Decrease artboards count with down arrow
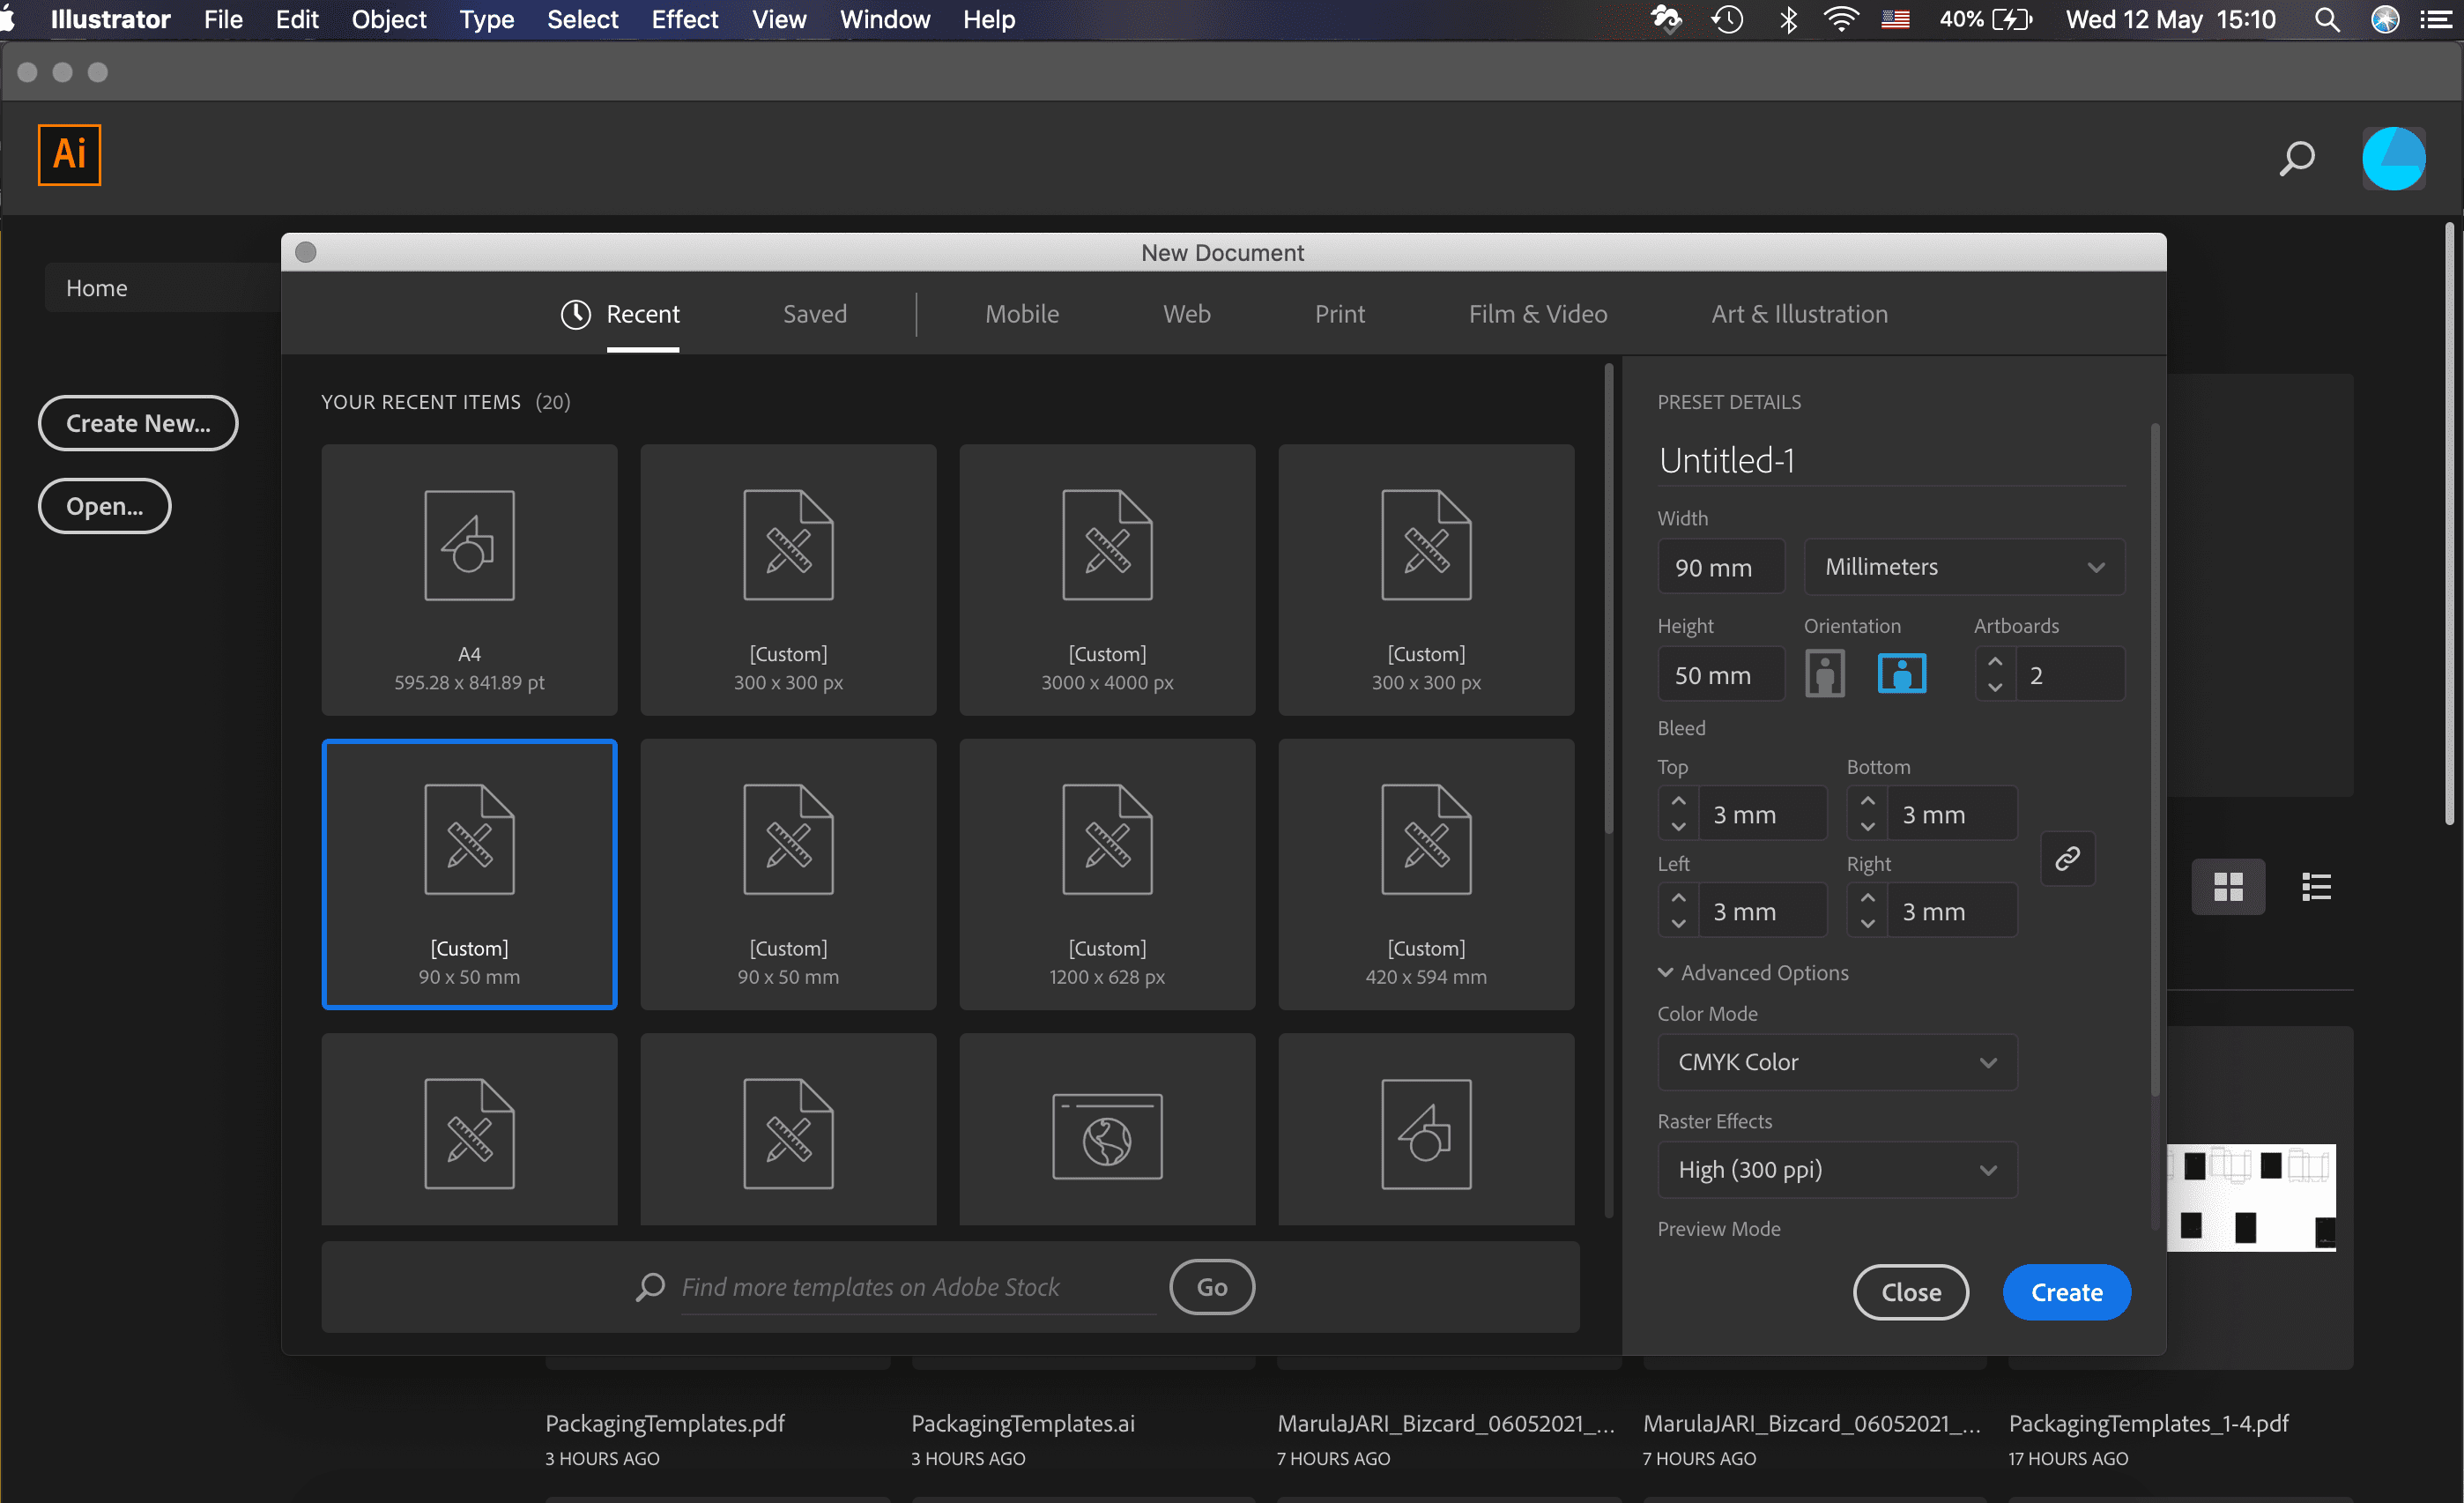Screen dimensions: 2464x1503 (x=1994, y=687)
